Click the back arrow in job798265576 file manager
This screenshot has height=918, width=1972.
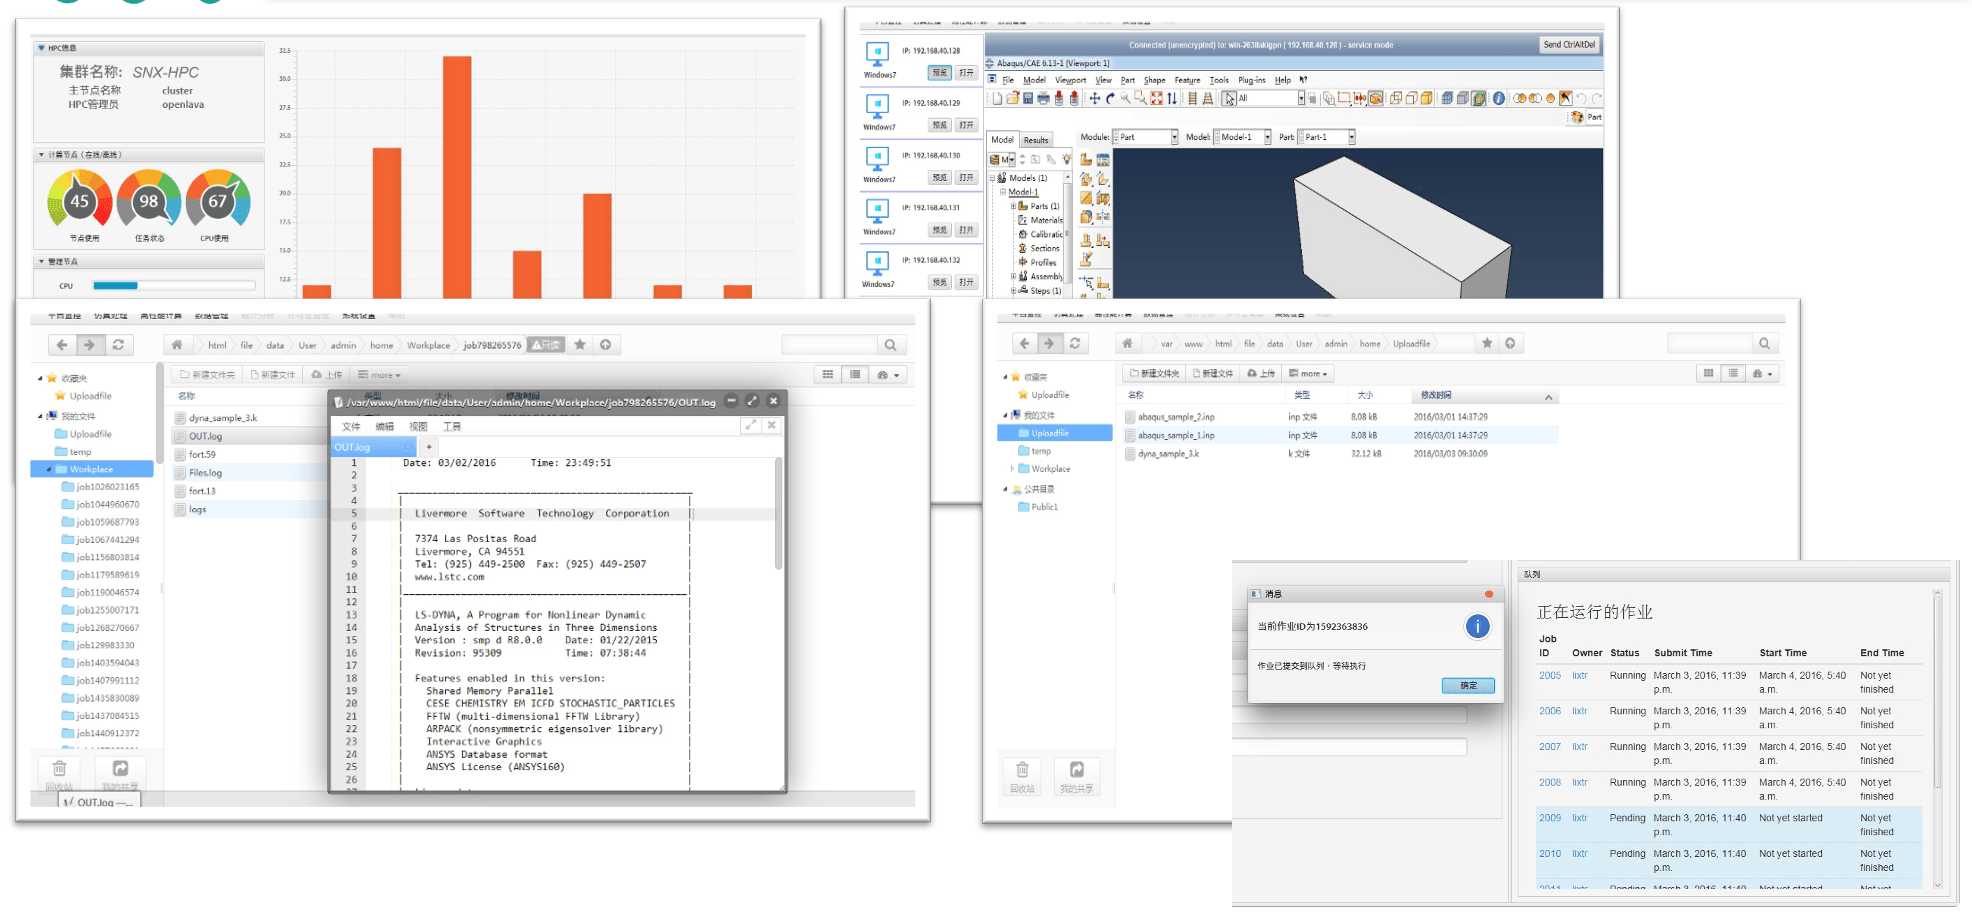pyautogui.click(x=62, y=345)
